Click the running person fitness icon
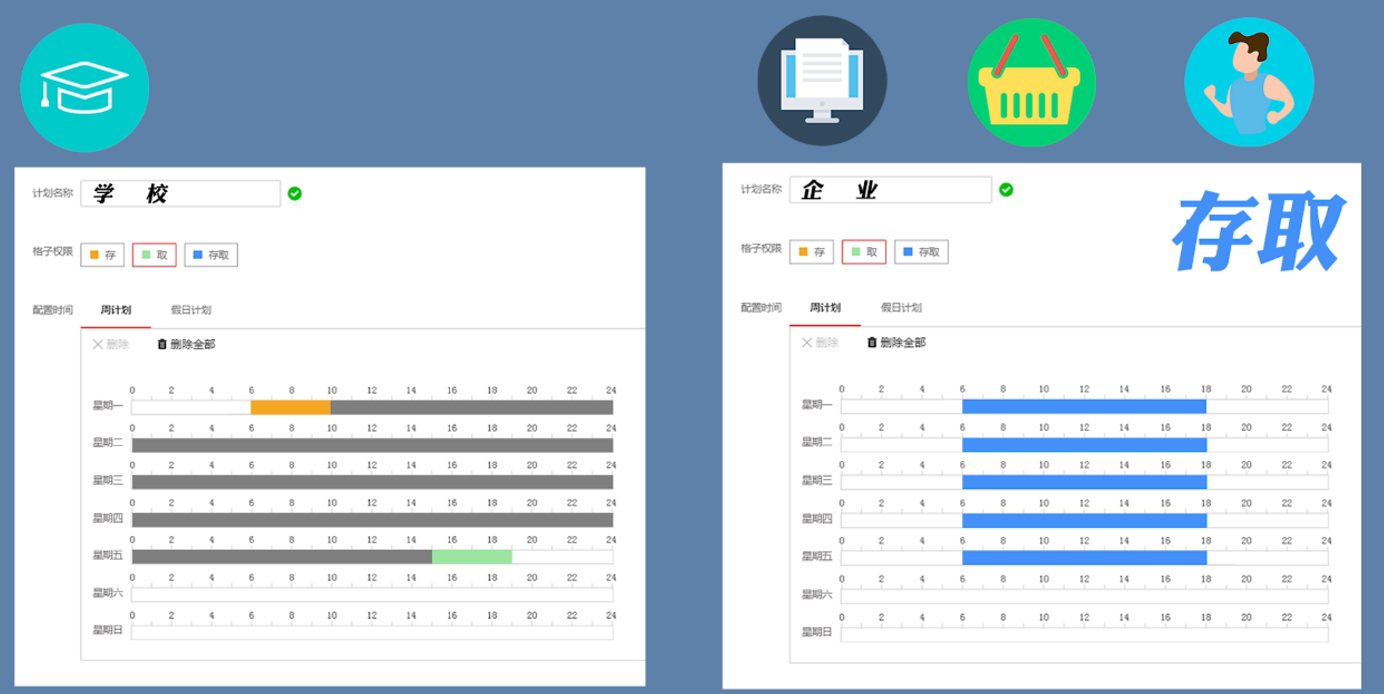 coord(1248,82)
